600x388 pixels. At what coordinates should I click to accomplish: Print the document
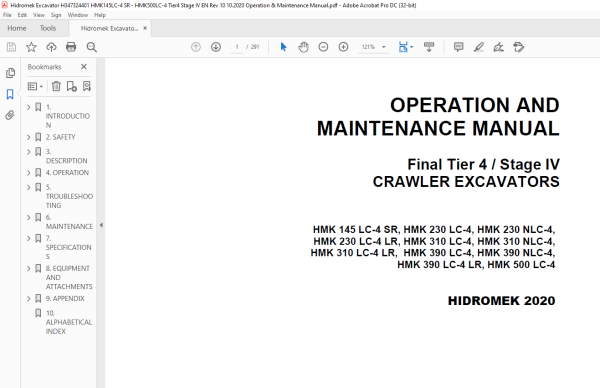[71, 47]
